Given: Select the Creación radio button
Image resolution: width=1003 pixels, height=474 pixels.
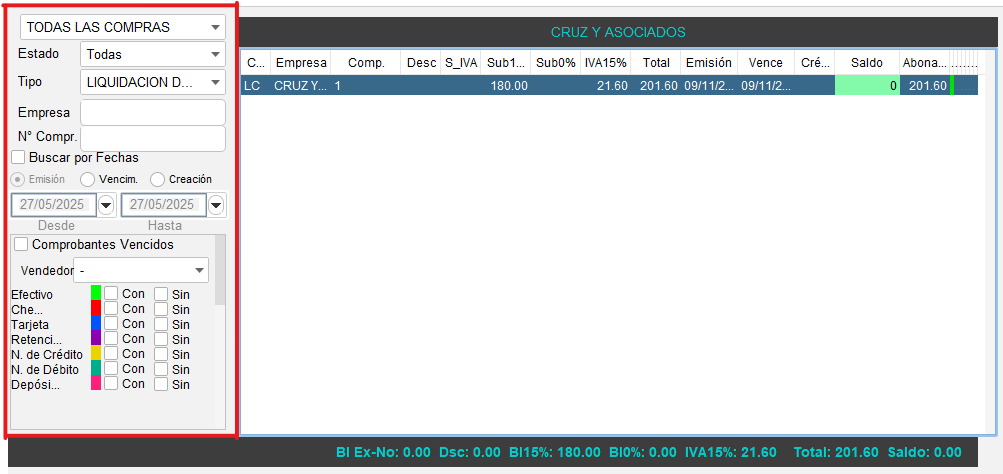Looking at the screenshot, I should click(x=158, y=179).
